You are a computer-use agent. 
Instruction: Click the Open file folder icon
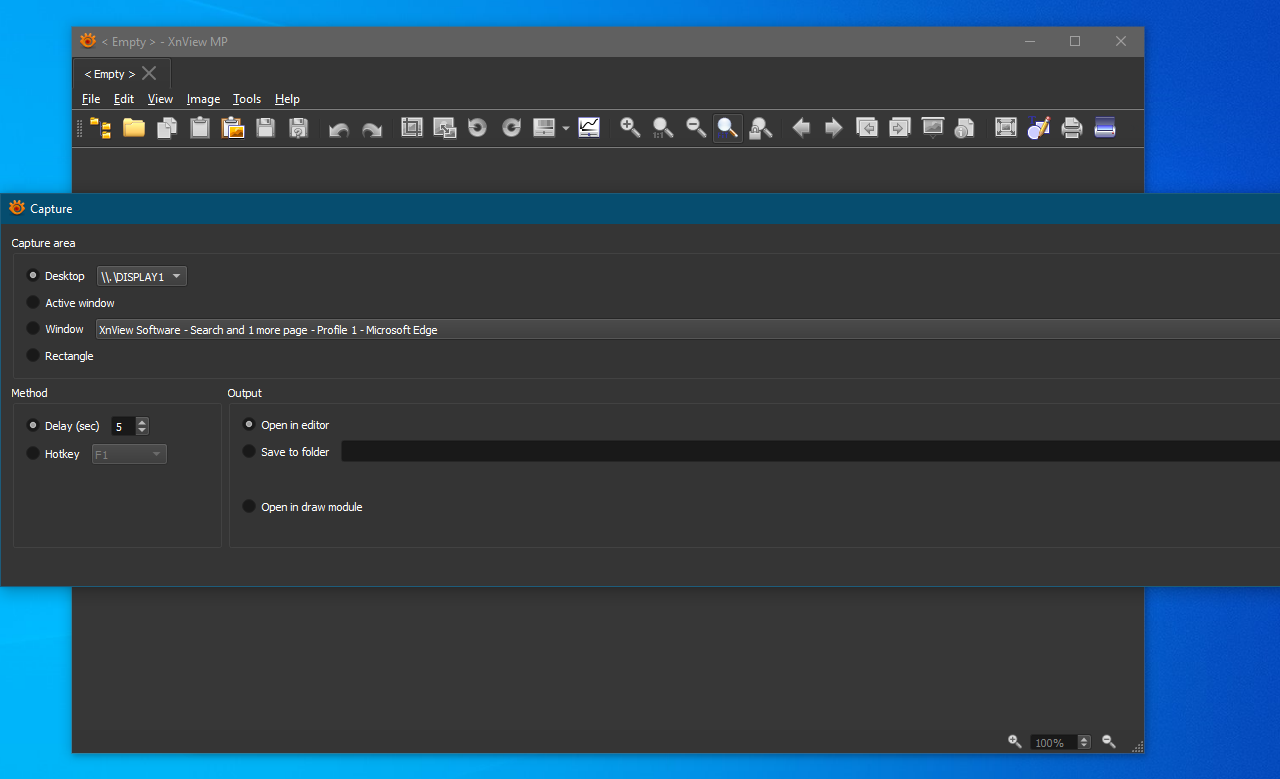coord(134,128)
